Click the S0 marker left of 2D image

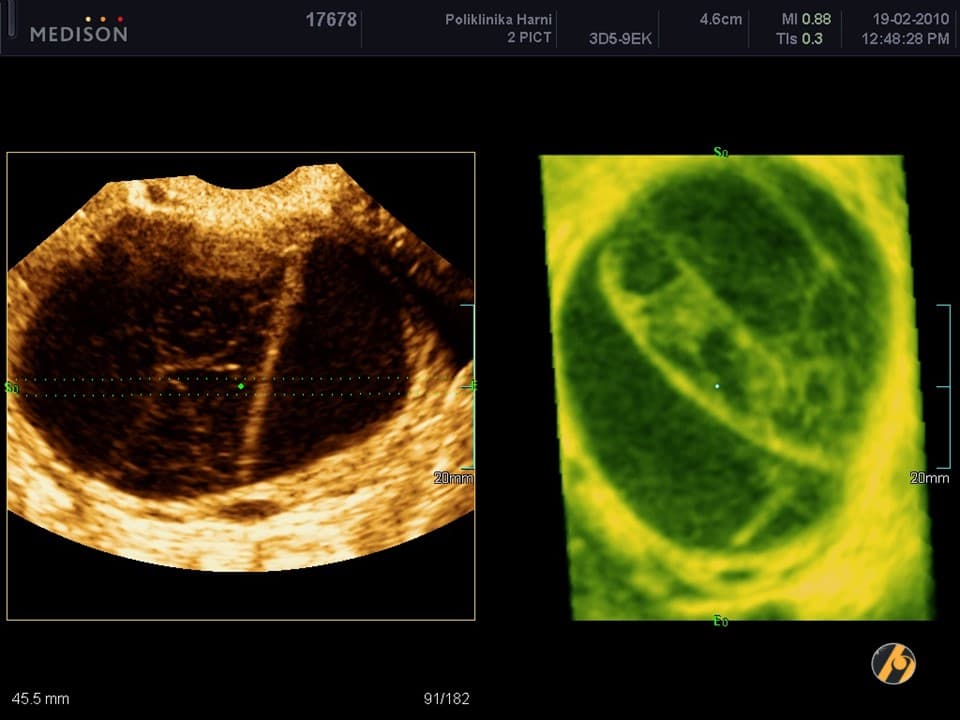[x=11, y=387]
